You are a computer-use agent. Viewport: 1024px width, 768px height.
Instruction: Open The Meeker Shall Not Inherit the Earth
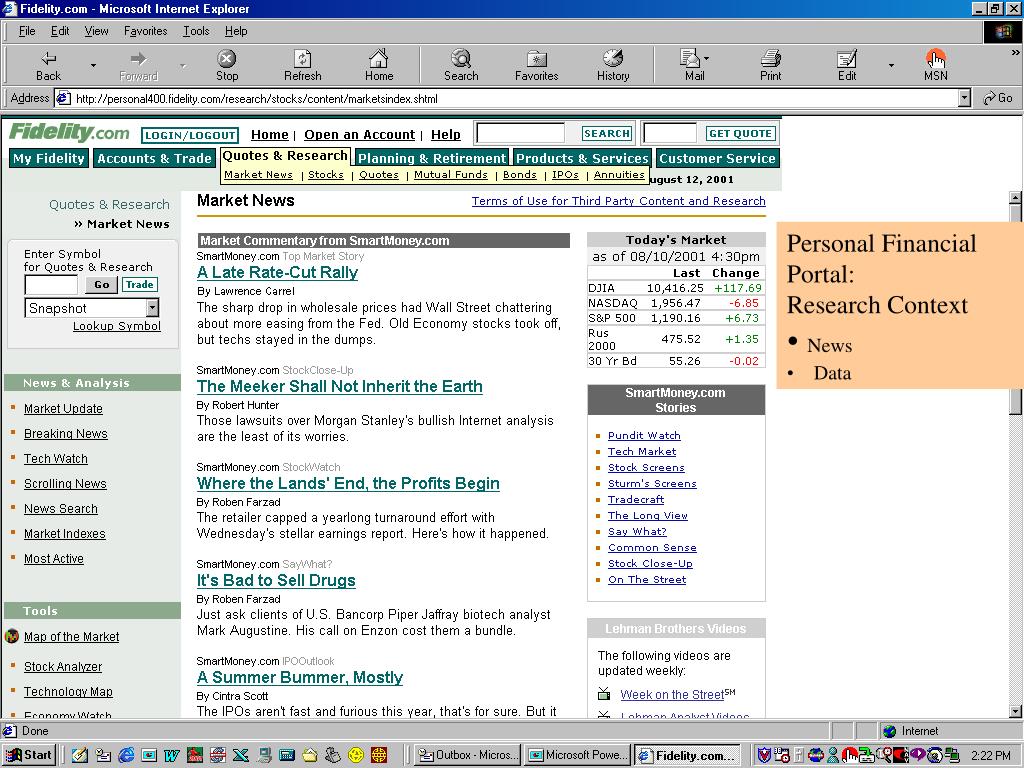click(x=340, y=386)
